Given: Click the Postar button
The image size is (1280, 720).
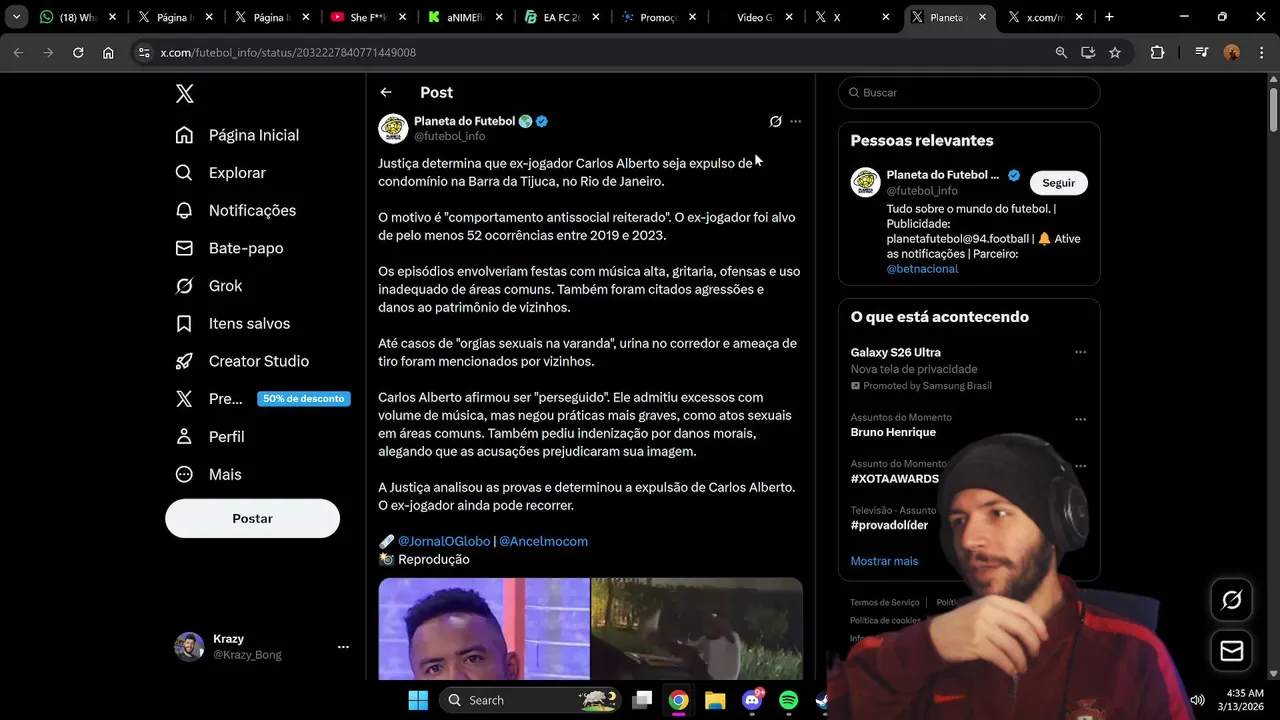Looking at the screenshot, I should (252, 518).
